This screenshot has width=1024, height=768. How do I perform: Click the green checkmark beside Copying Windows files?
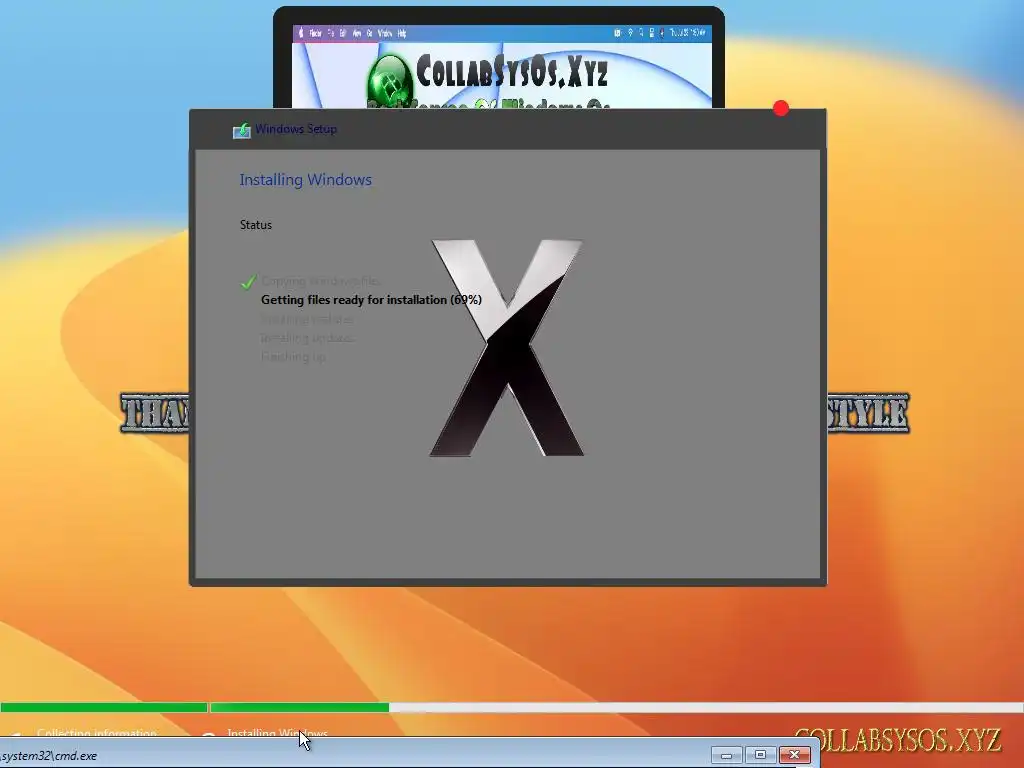coord(248,282)
